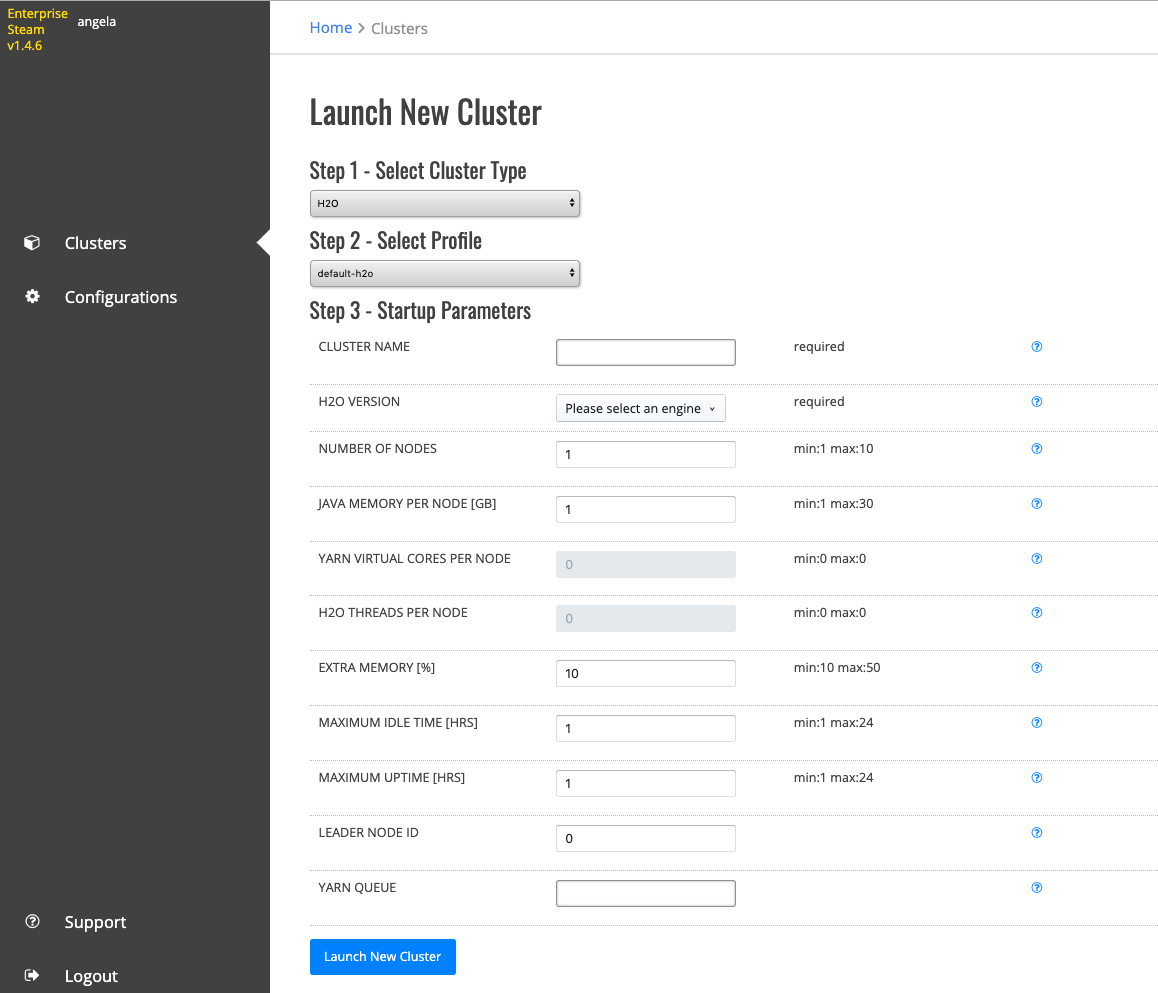Viewport: 1158px width, 993px height.
Task: Click the CLUSTER NAME label
Action: coord(364,347)
